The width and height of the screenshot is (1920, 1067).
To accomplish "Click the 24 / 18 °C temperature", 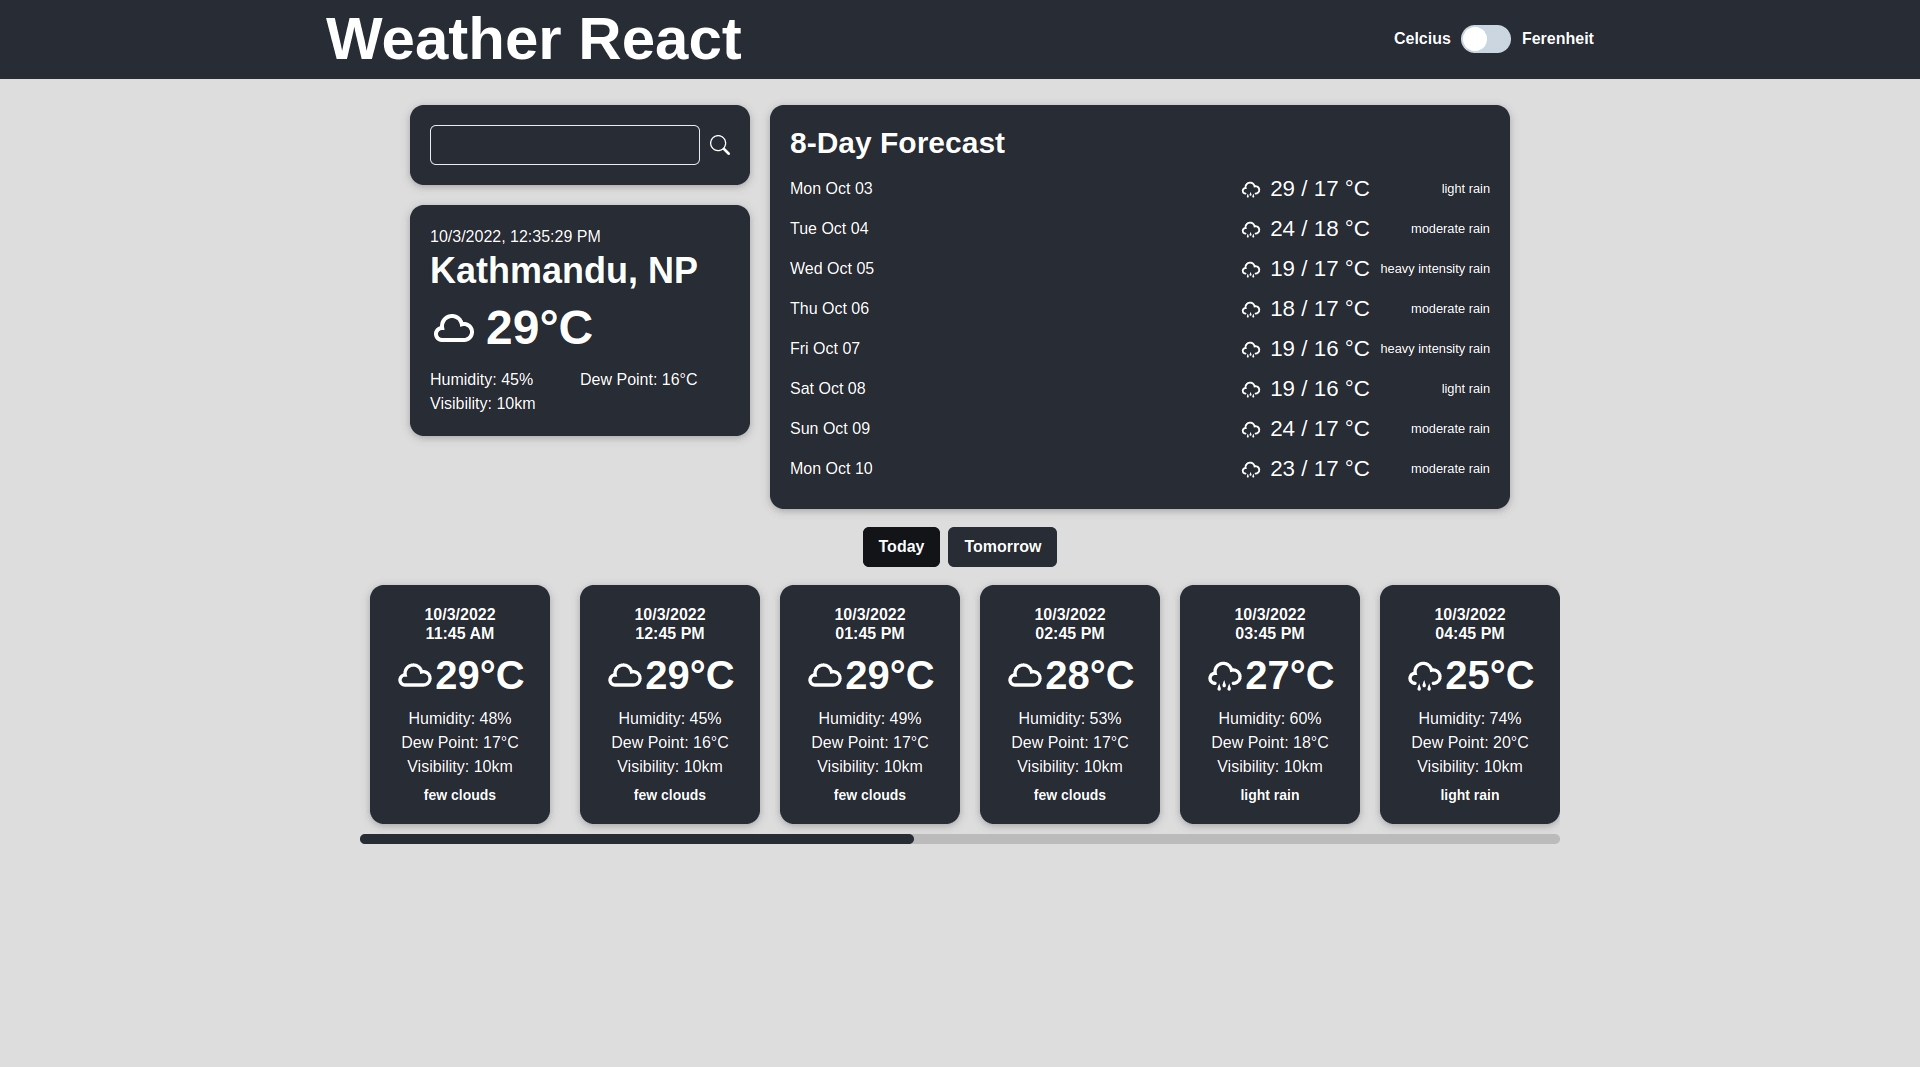I will [1320, 229].
